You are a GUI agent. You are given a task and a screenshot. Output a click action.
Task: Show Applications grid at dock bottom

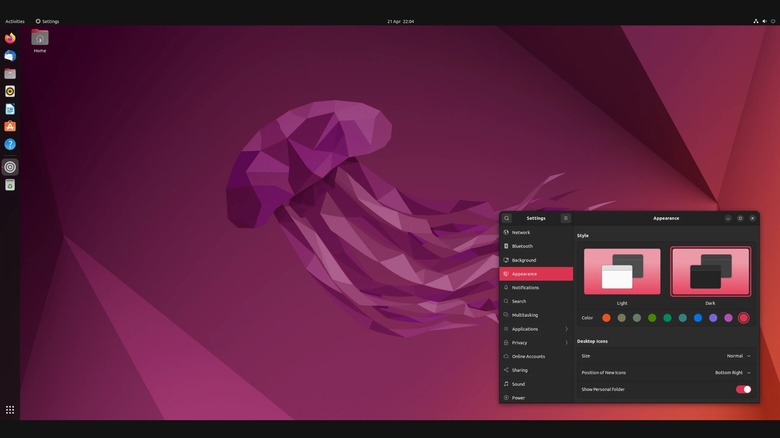pyautogui.click(x=10, y=410)
